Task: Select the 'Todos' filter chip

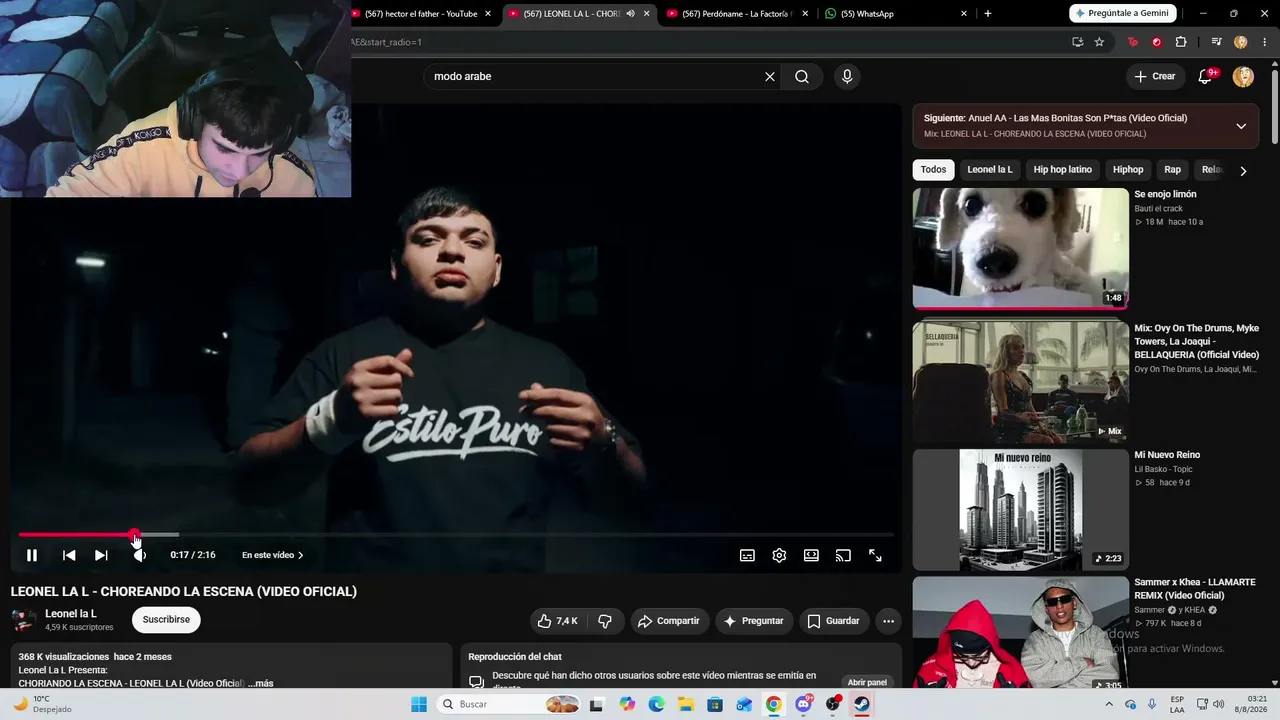Action: click(933, 170)
